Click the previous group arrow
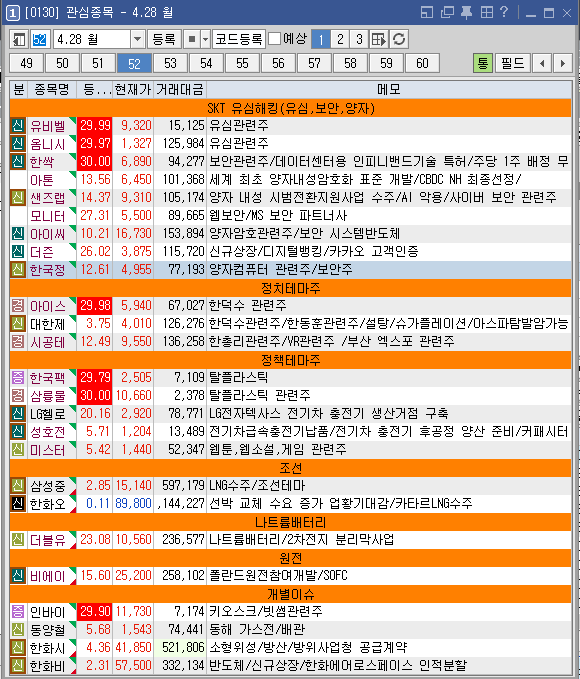The height and width of the screenshot is (679, 580). click(x=542, y=63)
